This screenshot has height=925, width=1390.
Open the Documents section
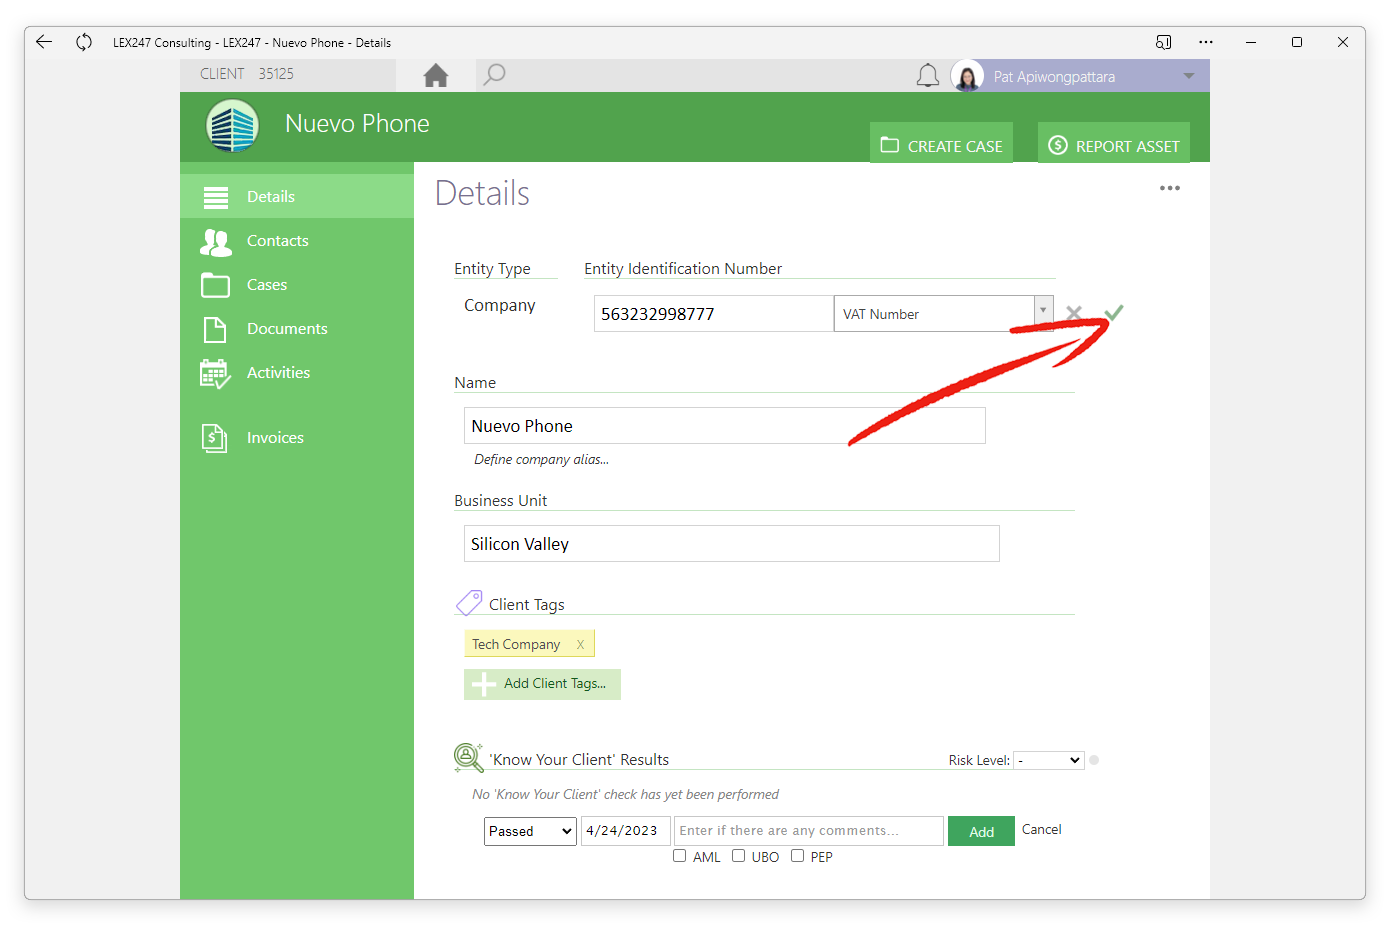297,328
